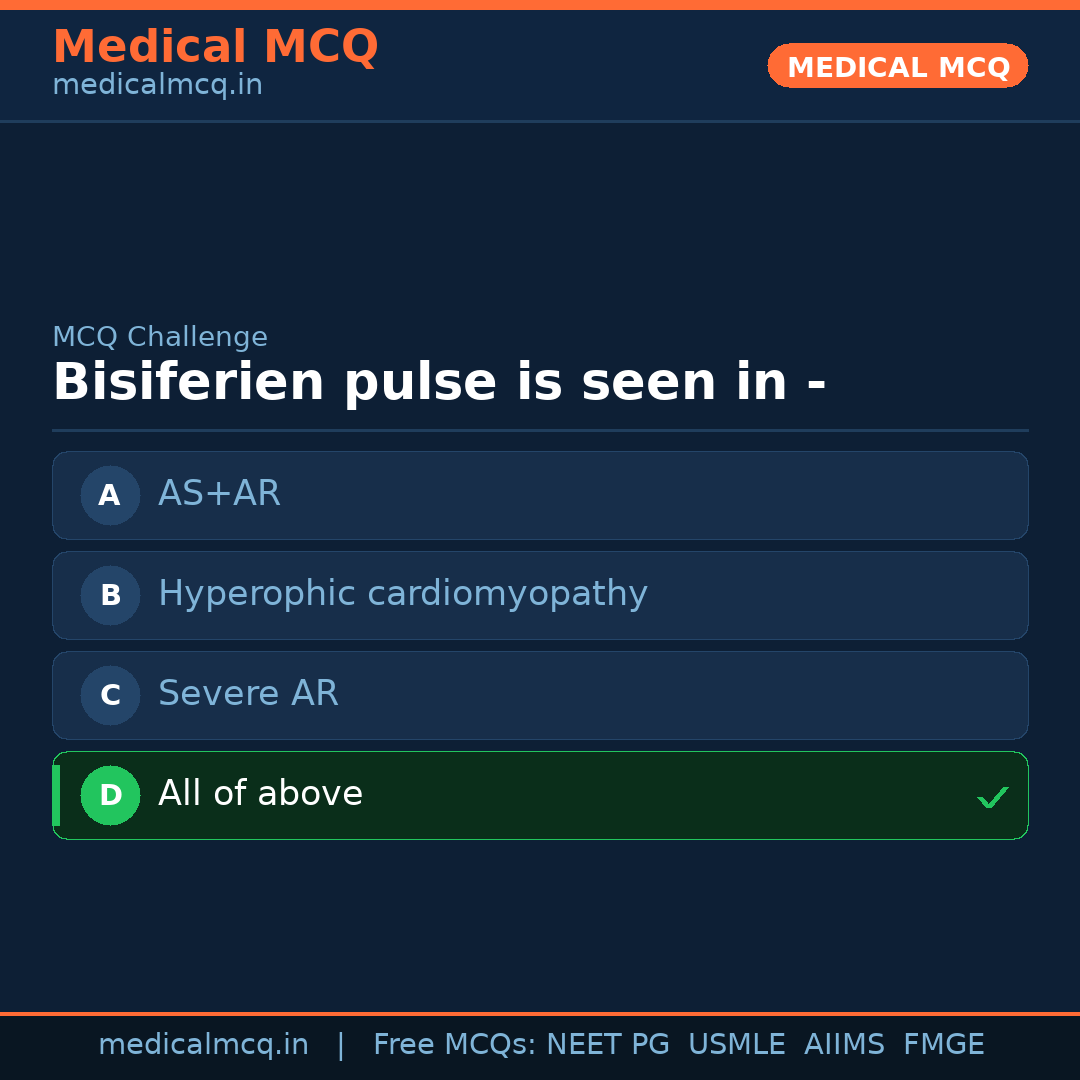
Task: Click the Medical MCQ header title
Action: [215, 47]
